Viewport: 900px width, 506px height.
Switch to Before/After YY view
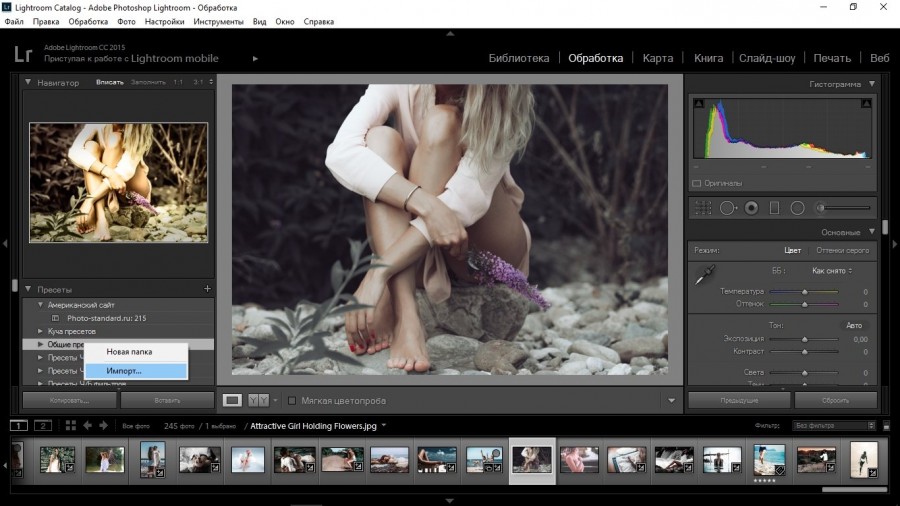[258, 400]
